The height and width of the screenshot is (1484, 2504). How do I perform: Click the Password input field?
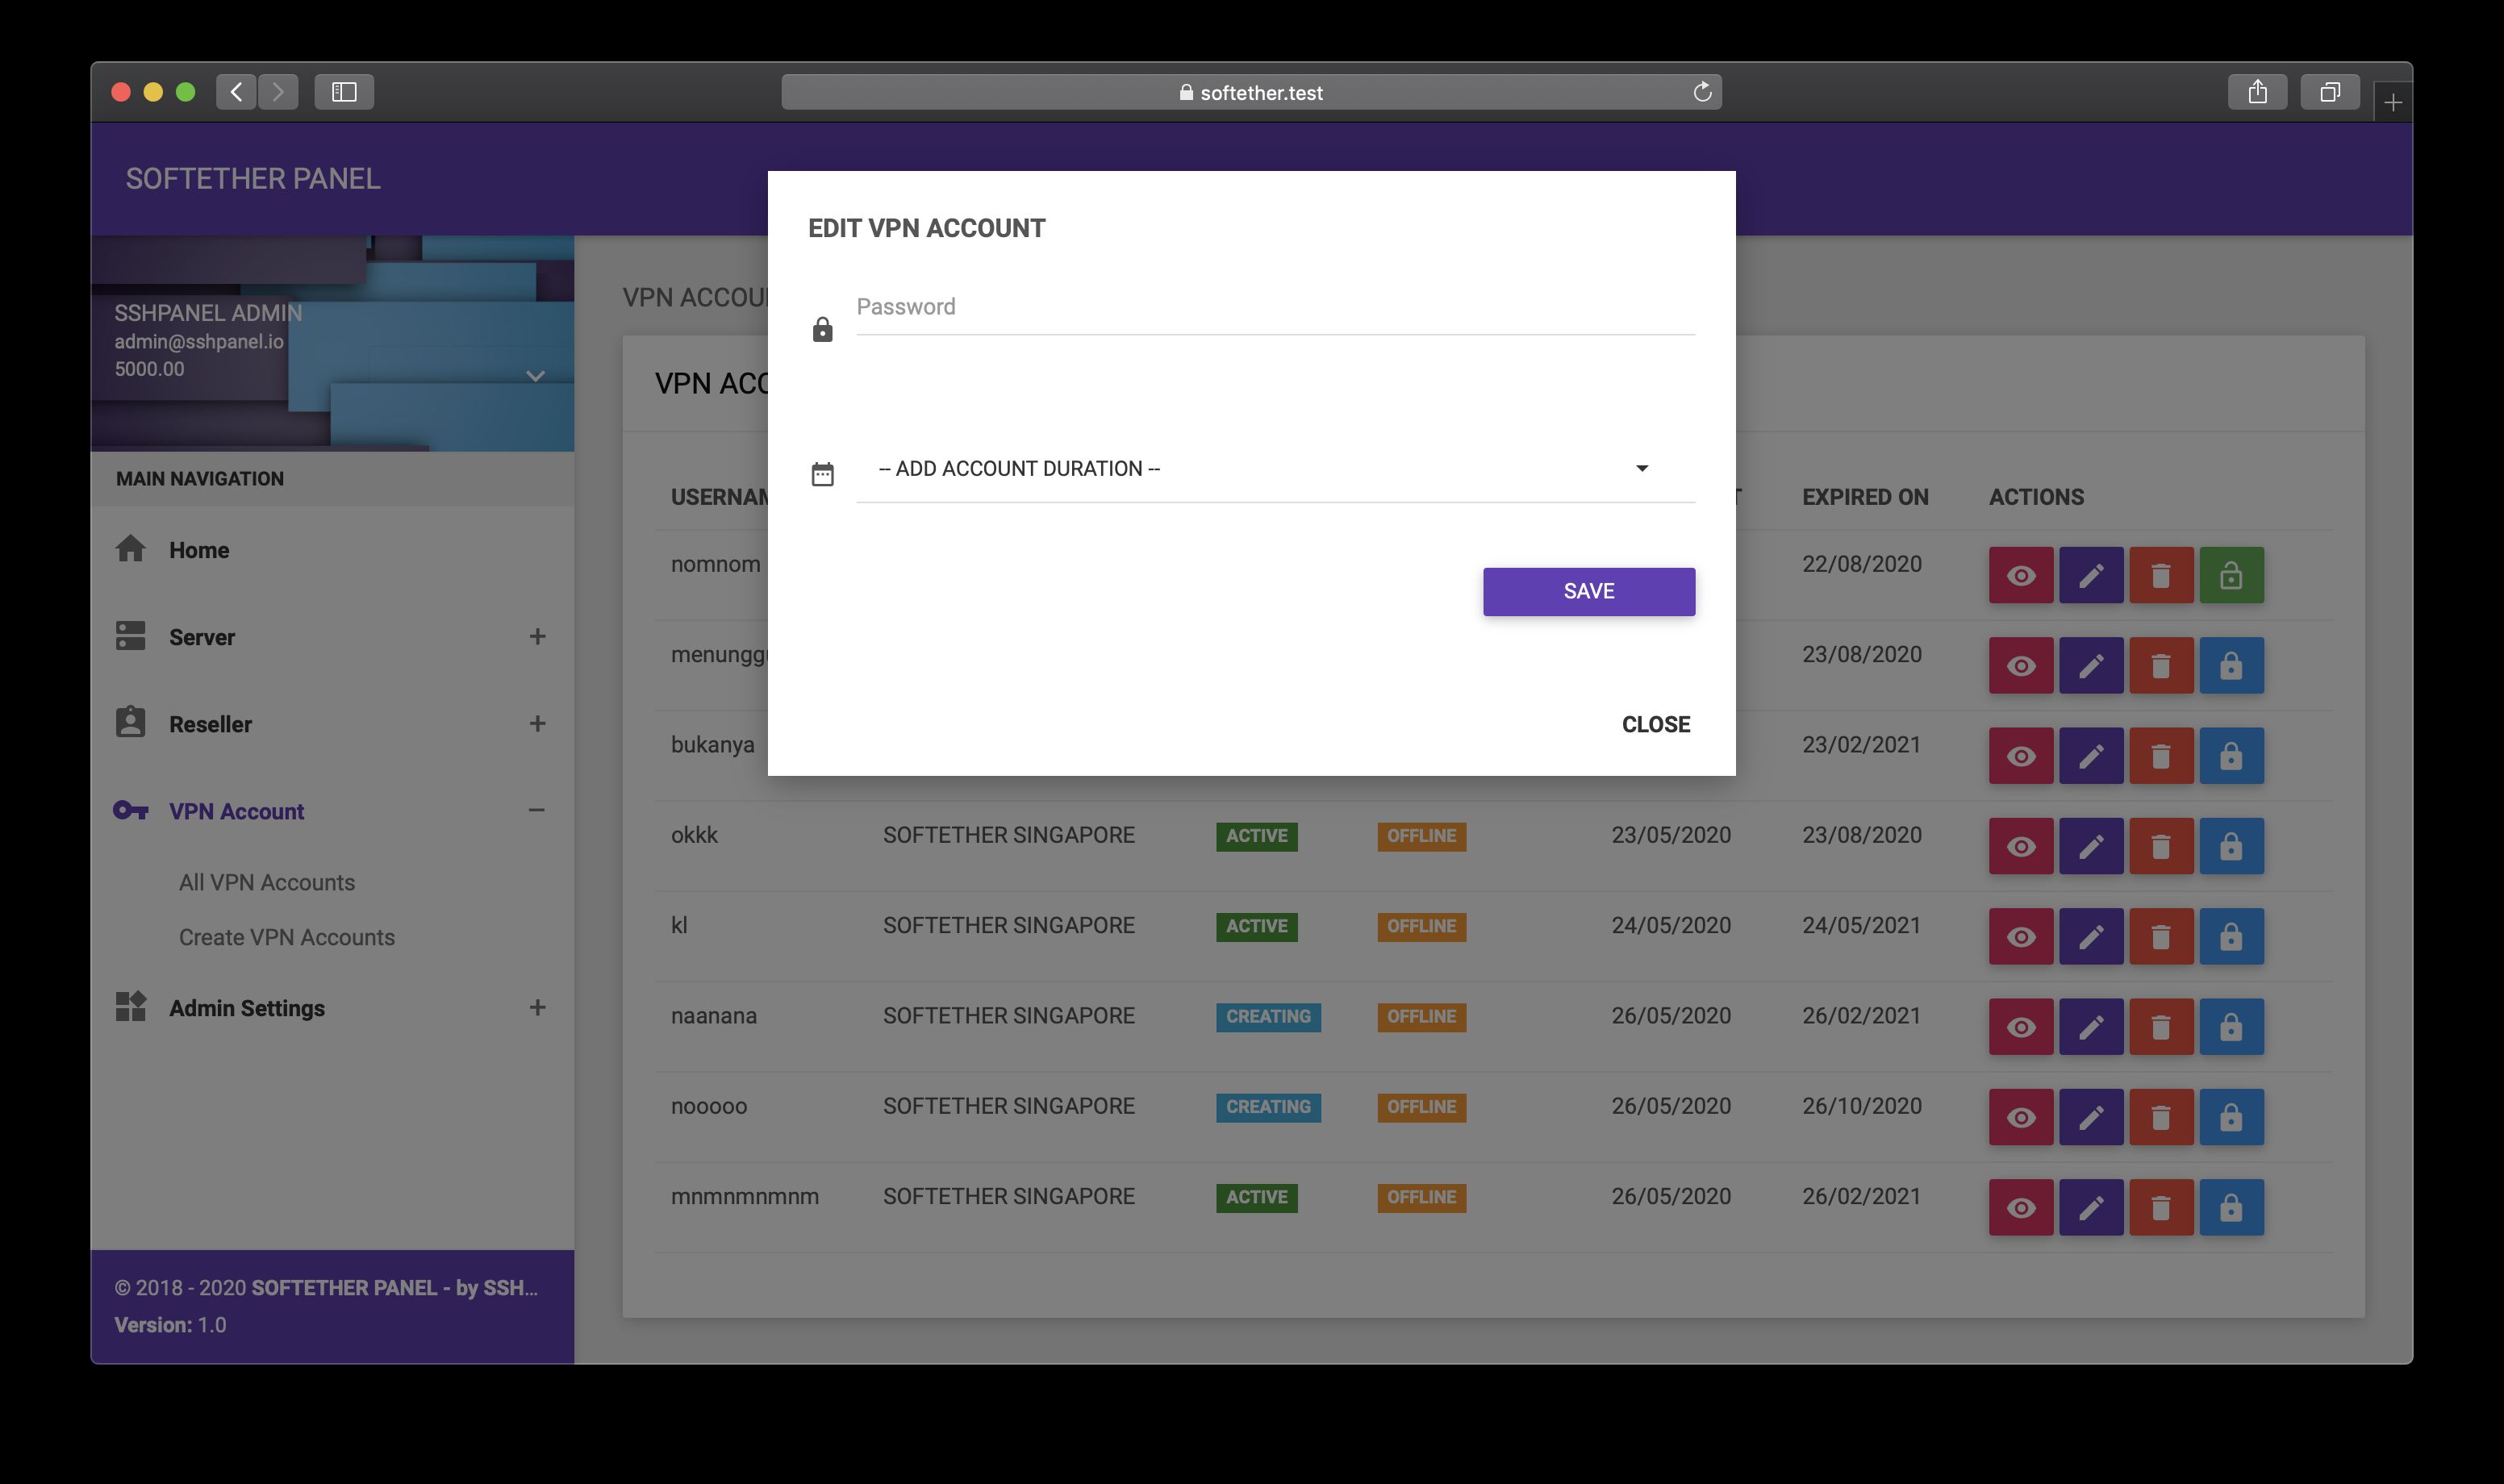point(1275,307)
